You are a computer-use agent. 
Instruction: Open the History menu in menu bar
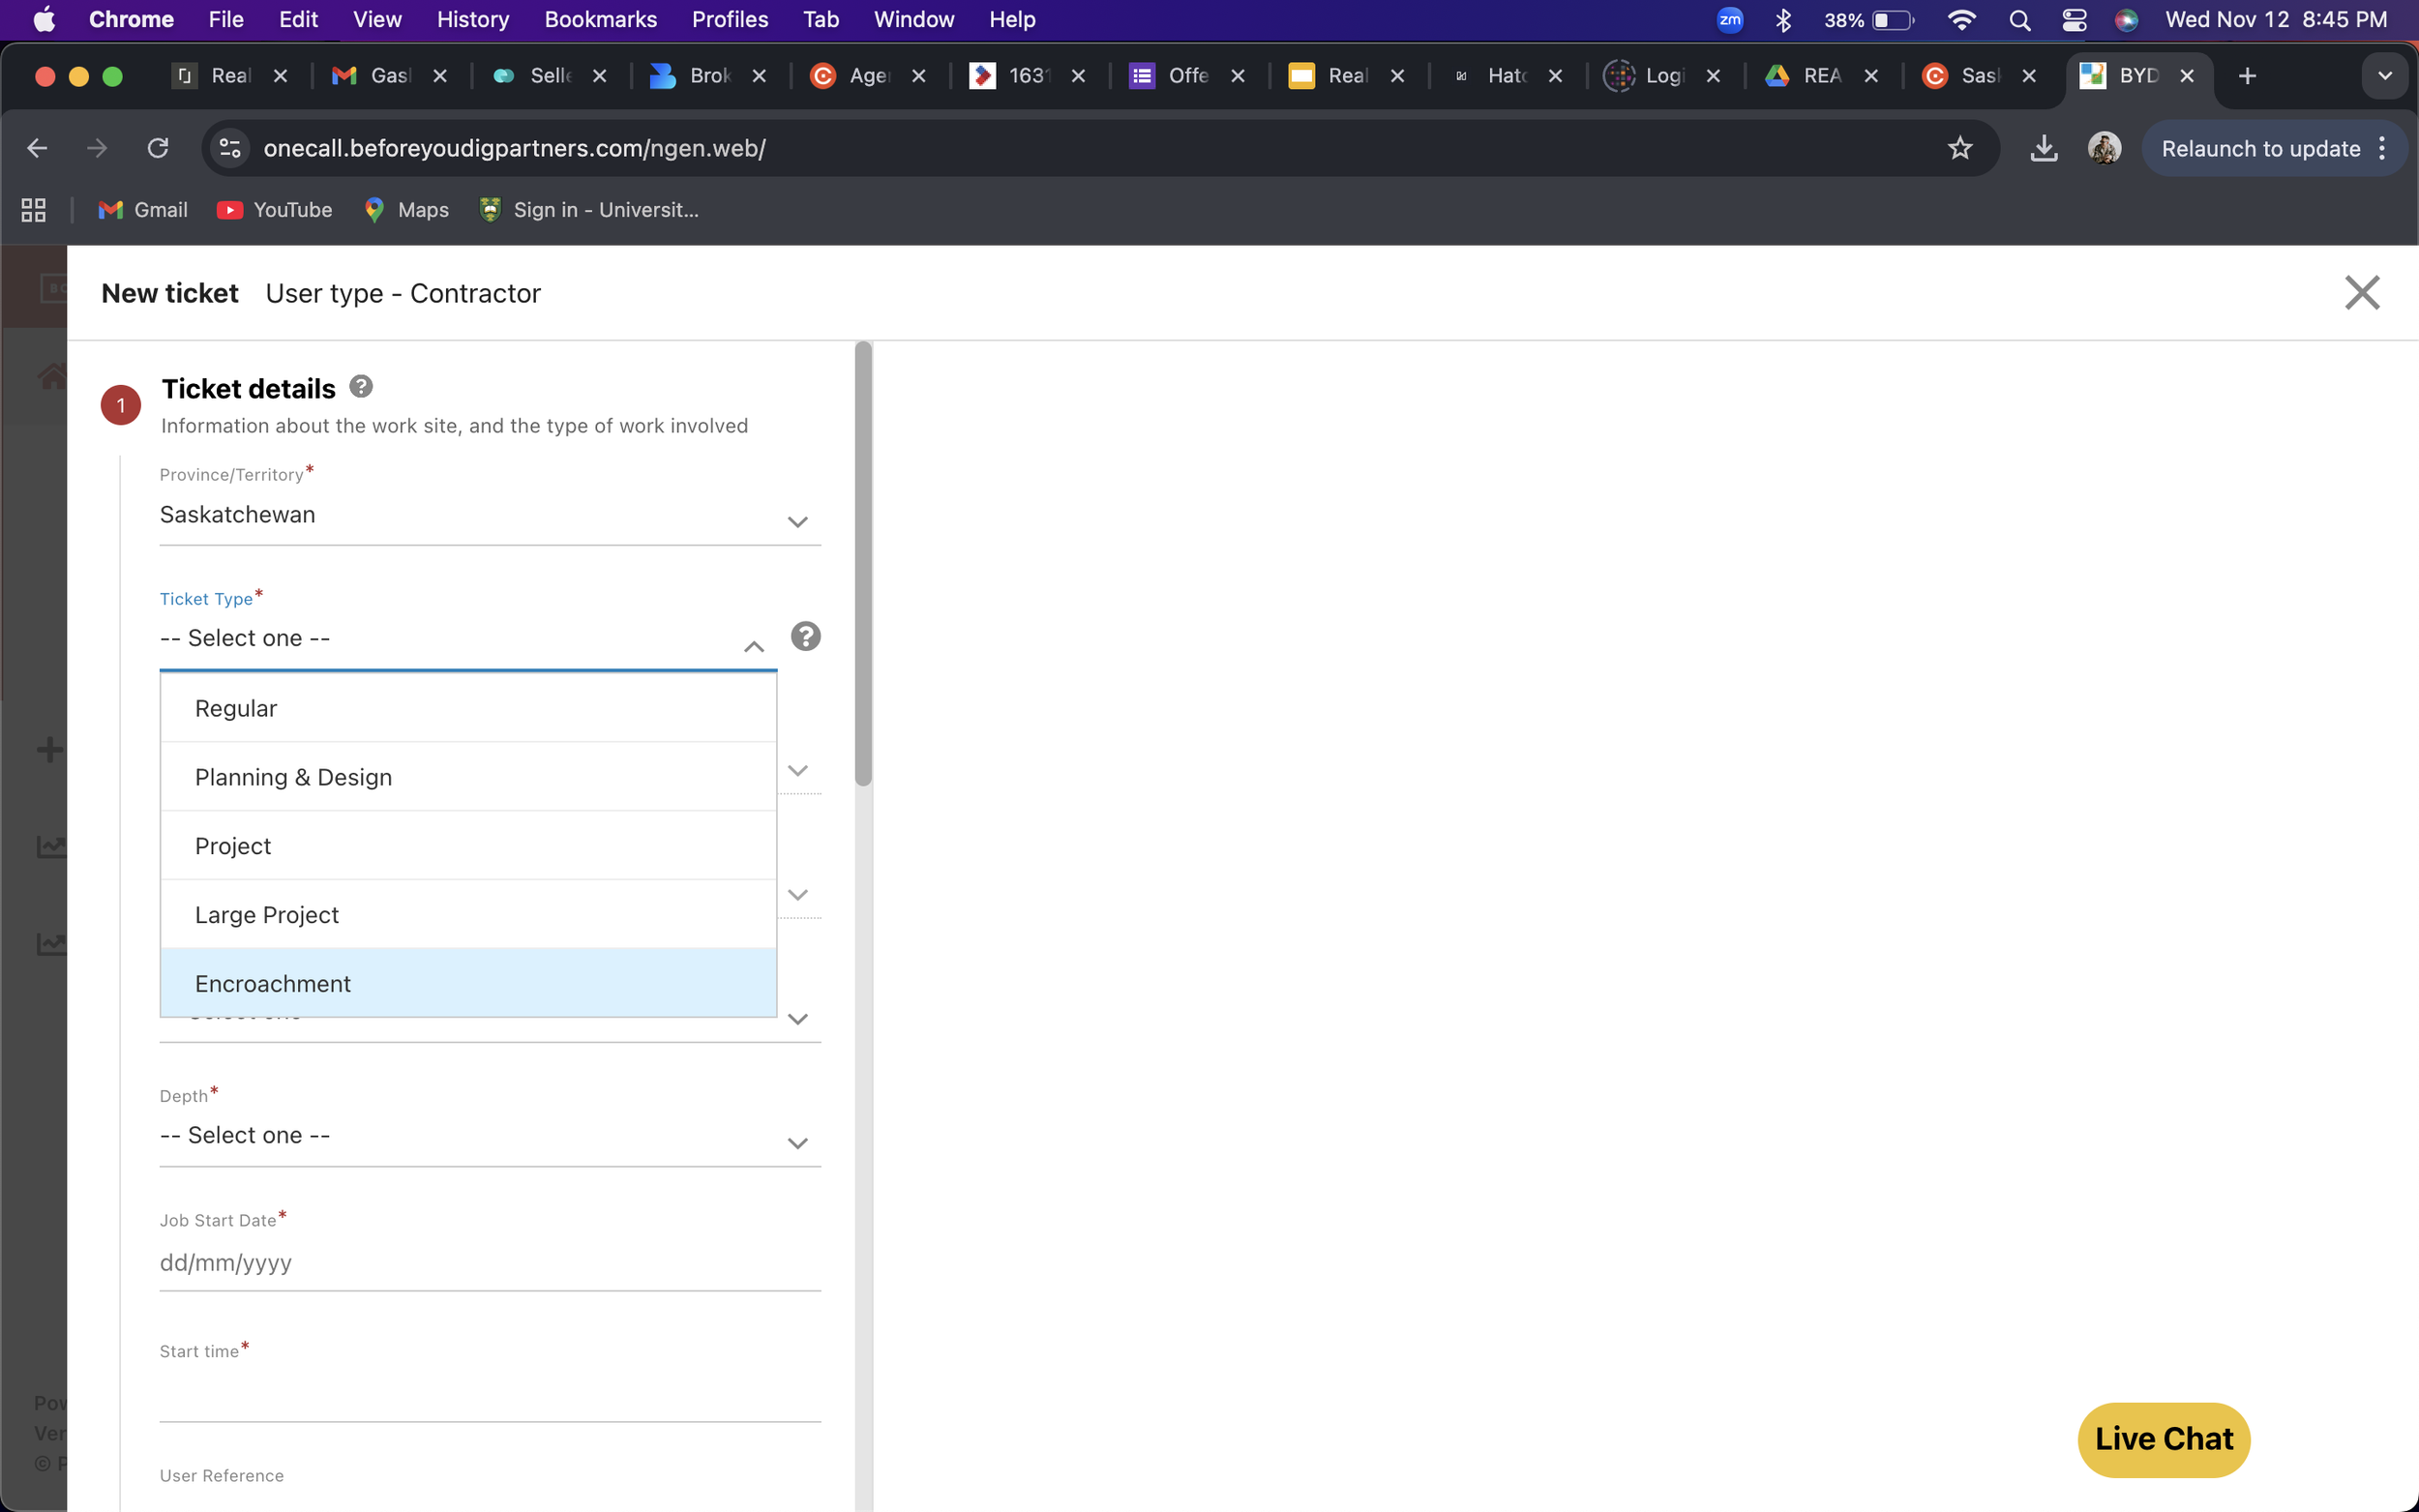click(473, 20)
